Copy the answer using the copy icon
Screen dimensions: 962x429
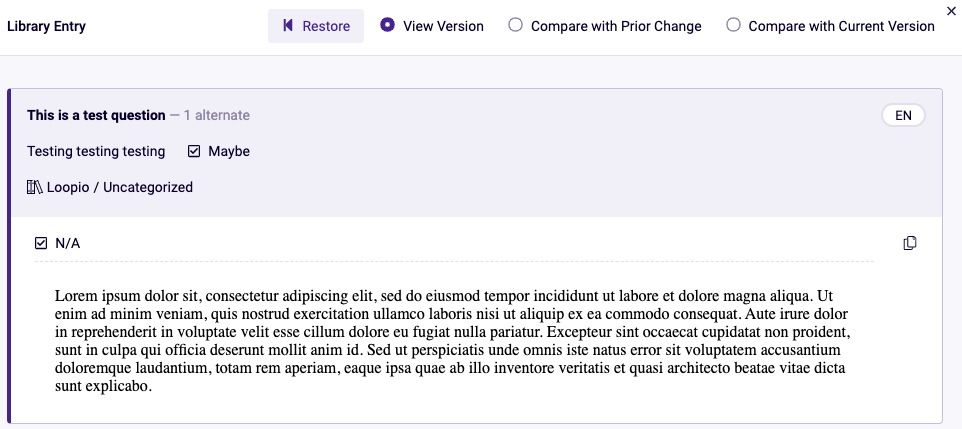(x=910, y=243)
